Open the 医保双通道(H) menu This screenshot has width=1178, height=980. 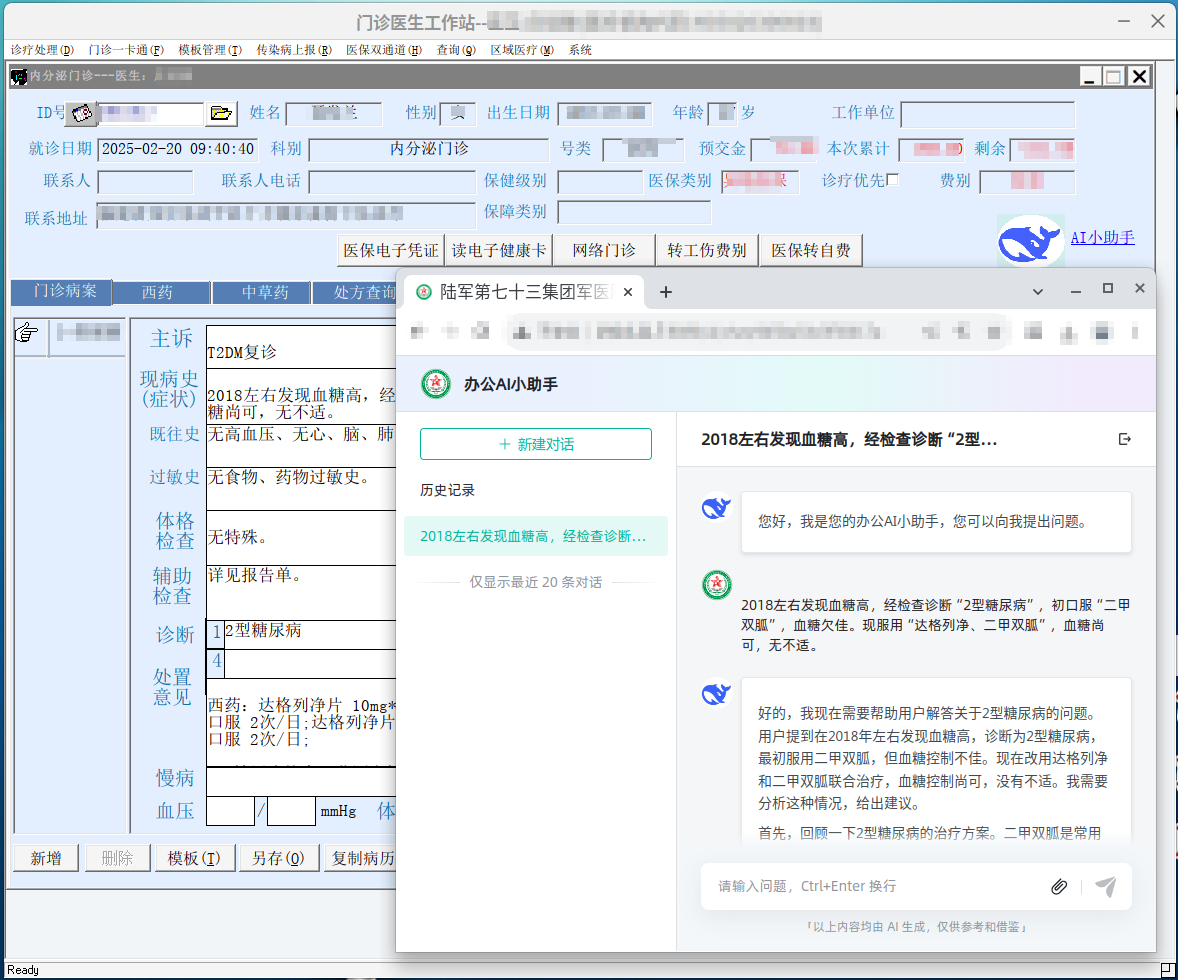[x=384, y=50]
